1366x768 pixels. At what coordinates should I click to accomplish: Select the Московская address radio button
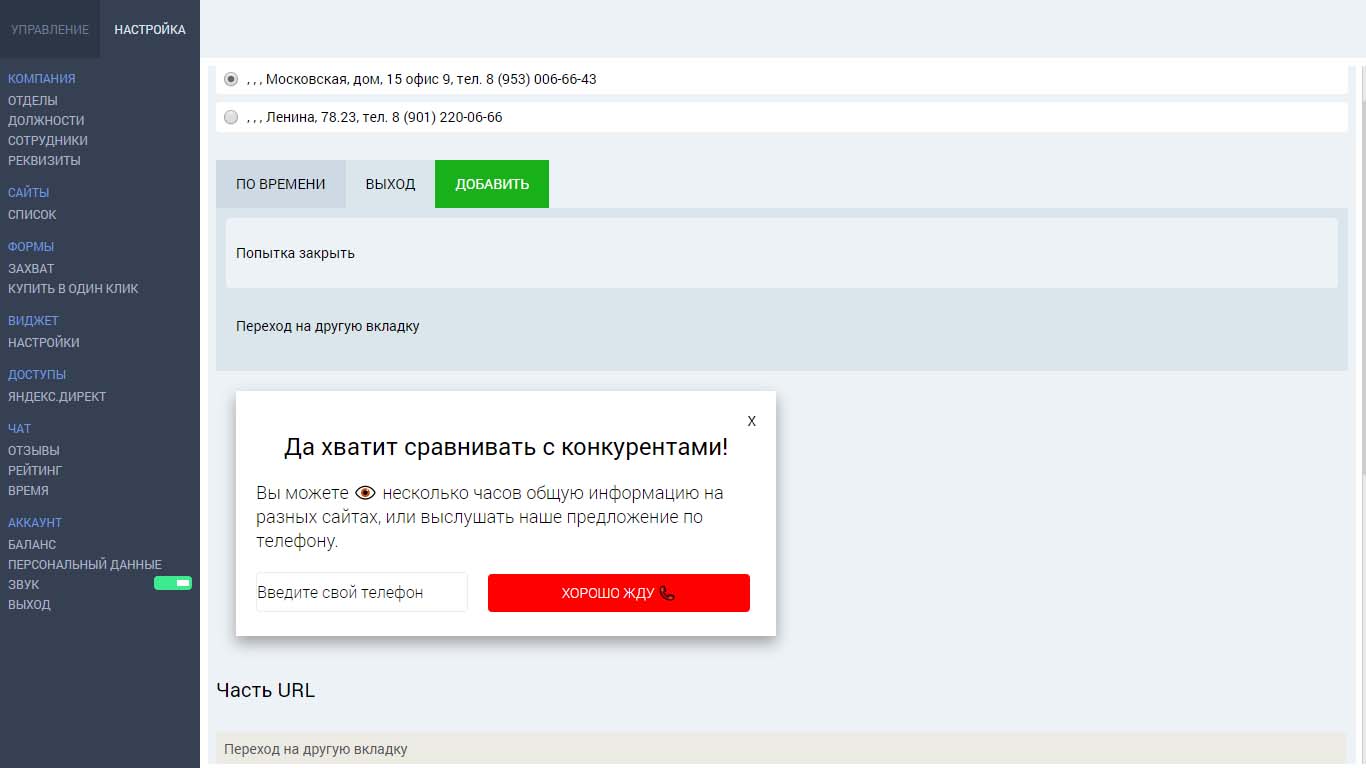coord(231,79)
